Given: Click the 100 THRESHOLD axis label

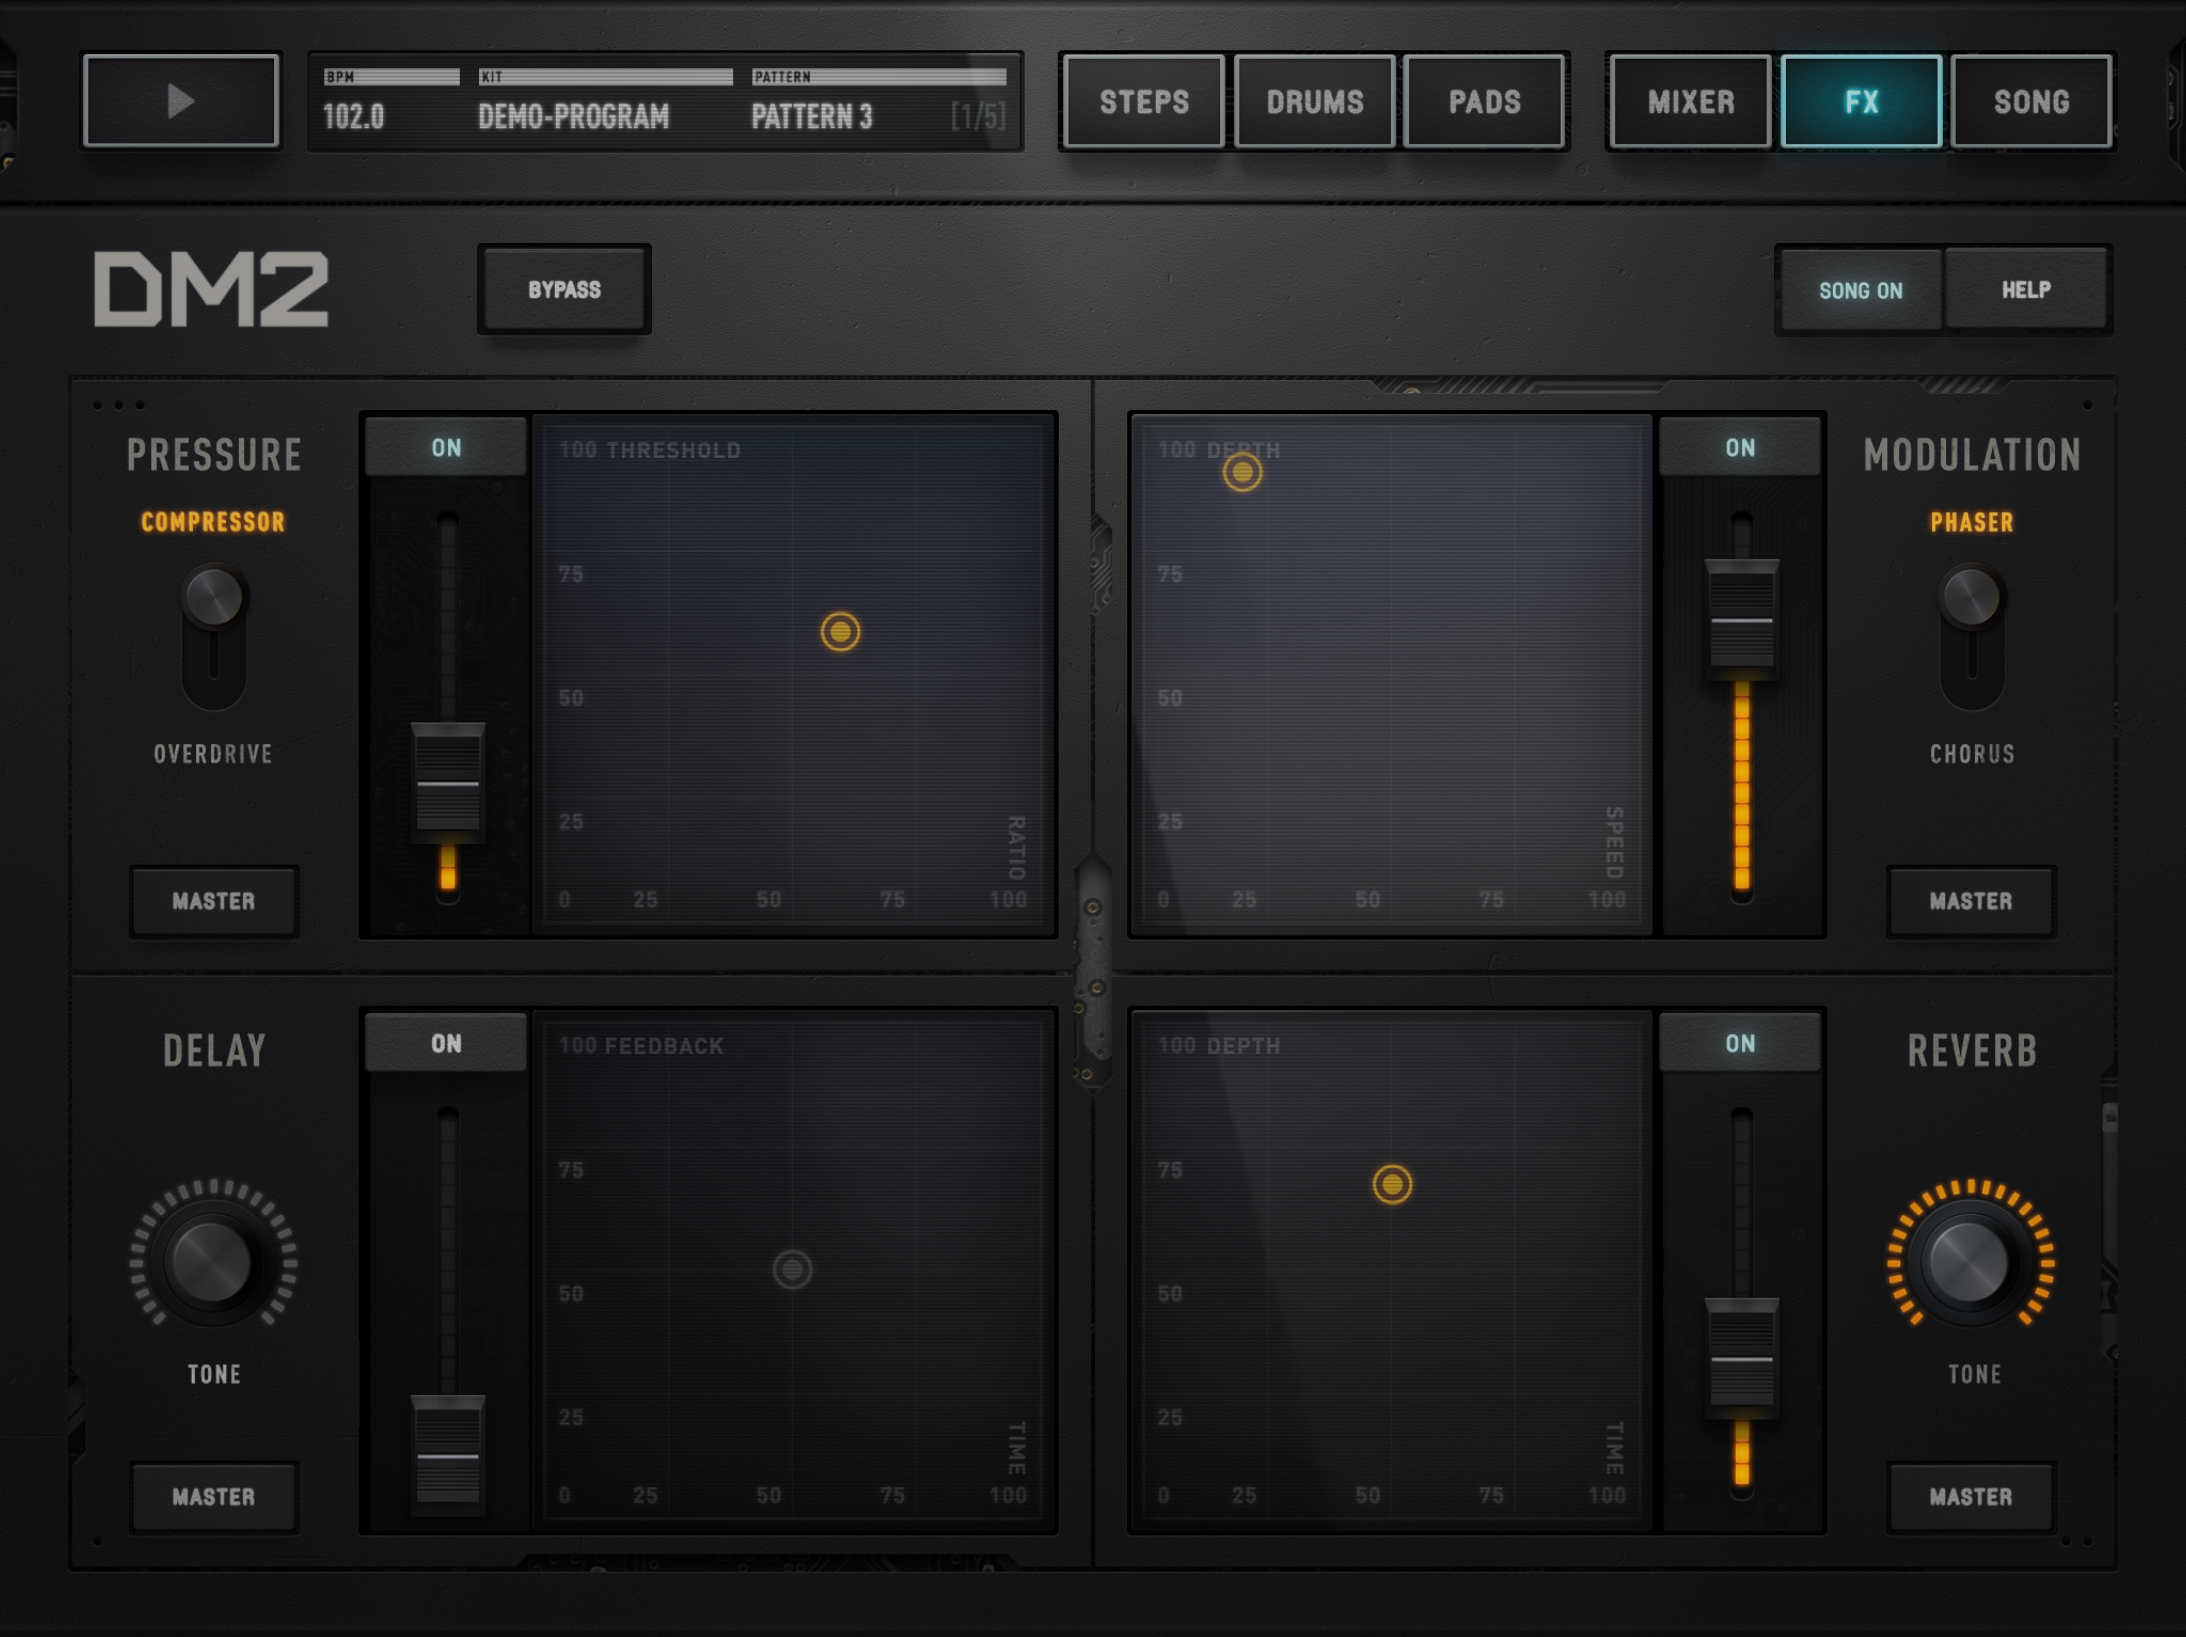Looking at the screenshot, I should pyautogui.click(x=650, y=450).
